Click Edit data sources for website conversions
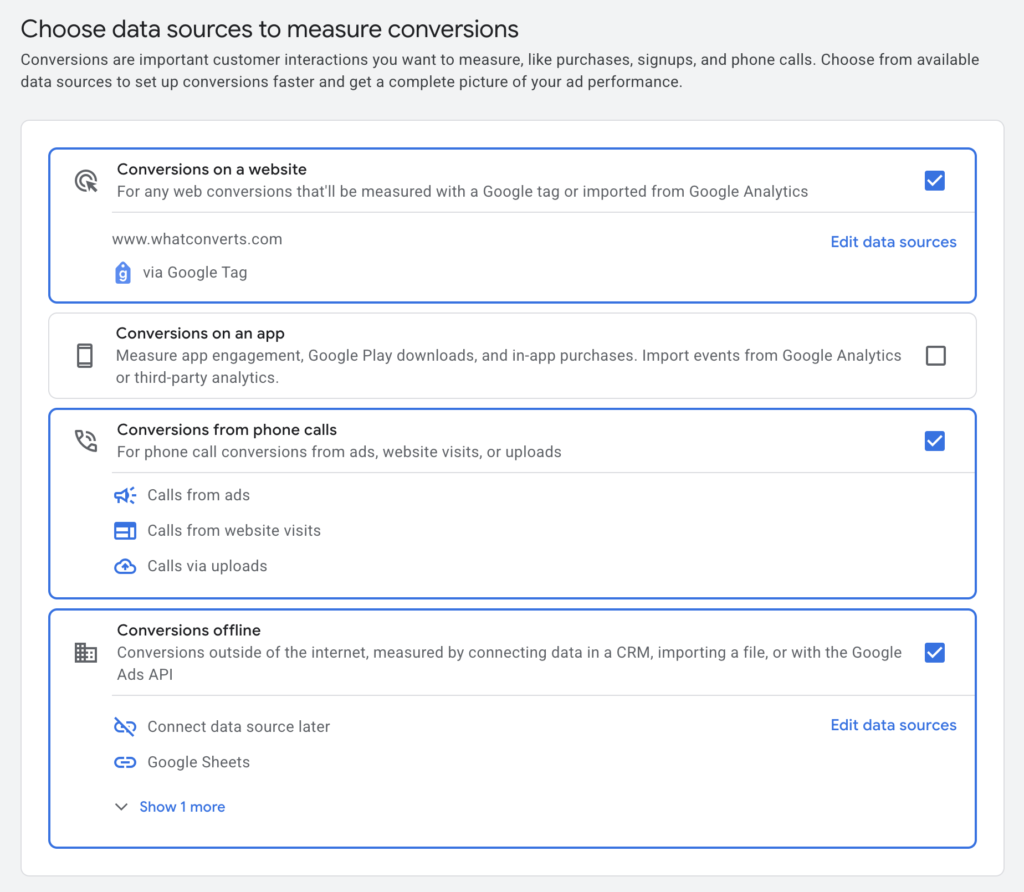This screenshot has width=1024, height=892. 893,241
